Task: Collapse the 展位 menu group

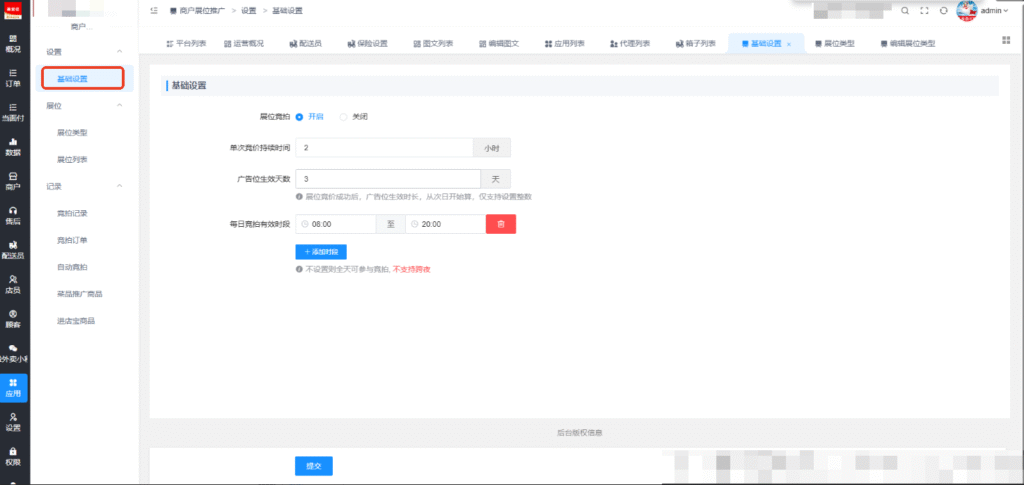Action: [x=119, y=105]
